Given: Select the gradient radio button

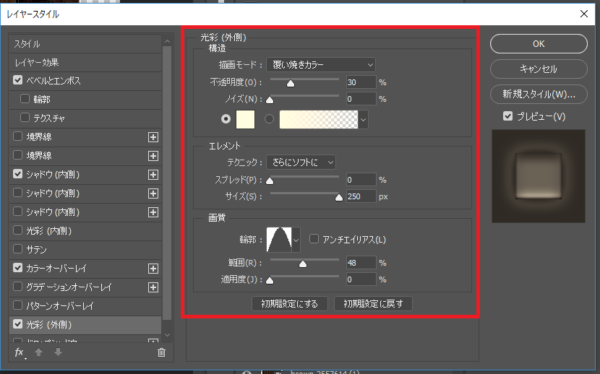Looking at the screenshot, I should pyautogui.click(x=269, y=119).
